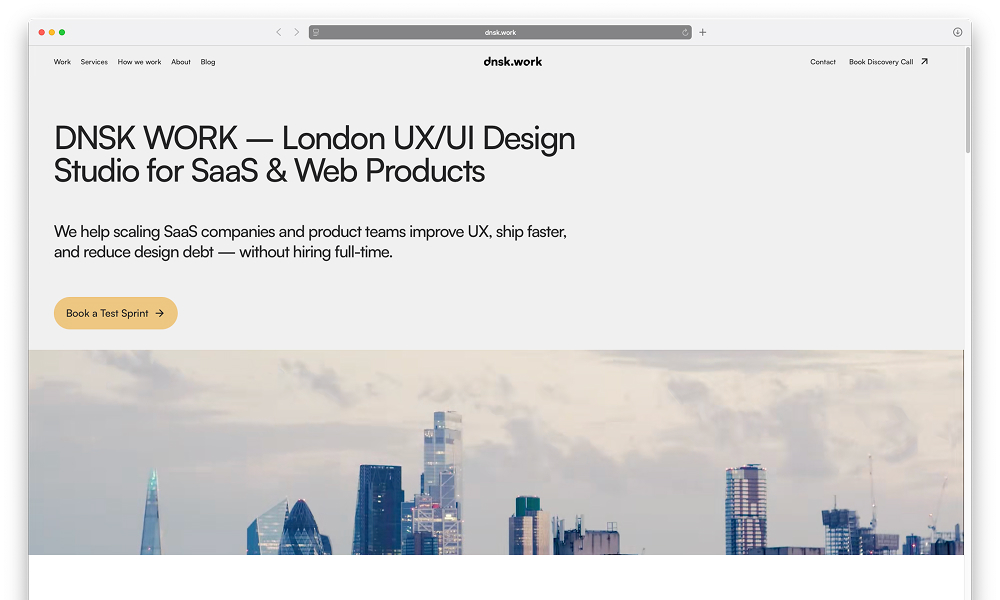Visit the Blog link in navigation
This screenshot has height=600, width=1000.
pos(208,62)
